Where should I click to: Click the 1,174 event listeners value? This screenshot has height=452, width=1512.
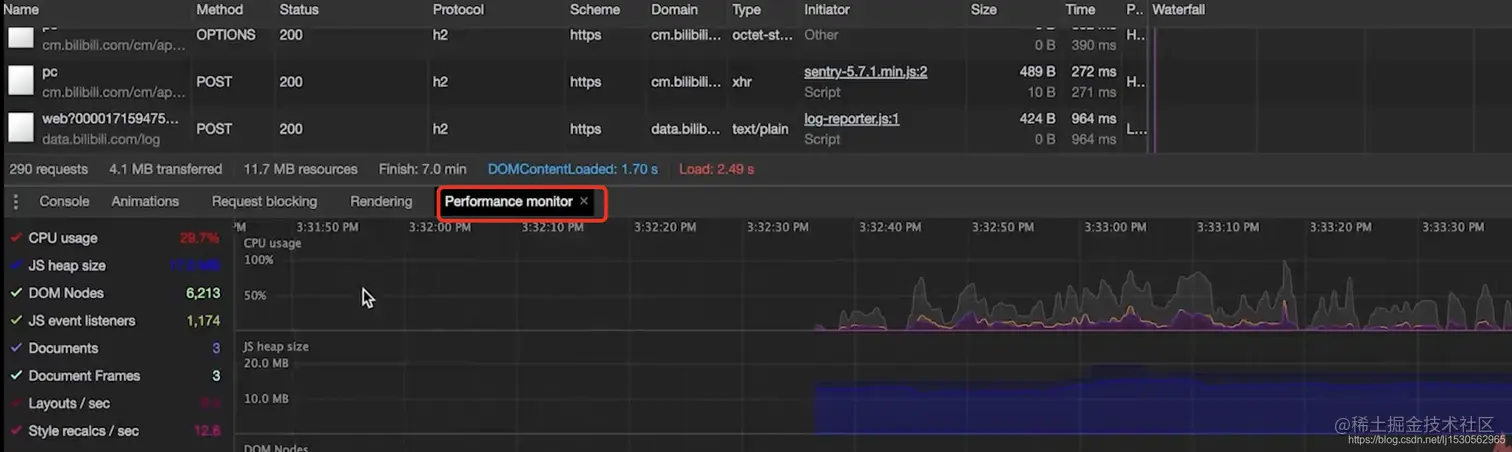pos(203,321)
